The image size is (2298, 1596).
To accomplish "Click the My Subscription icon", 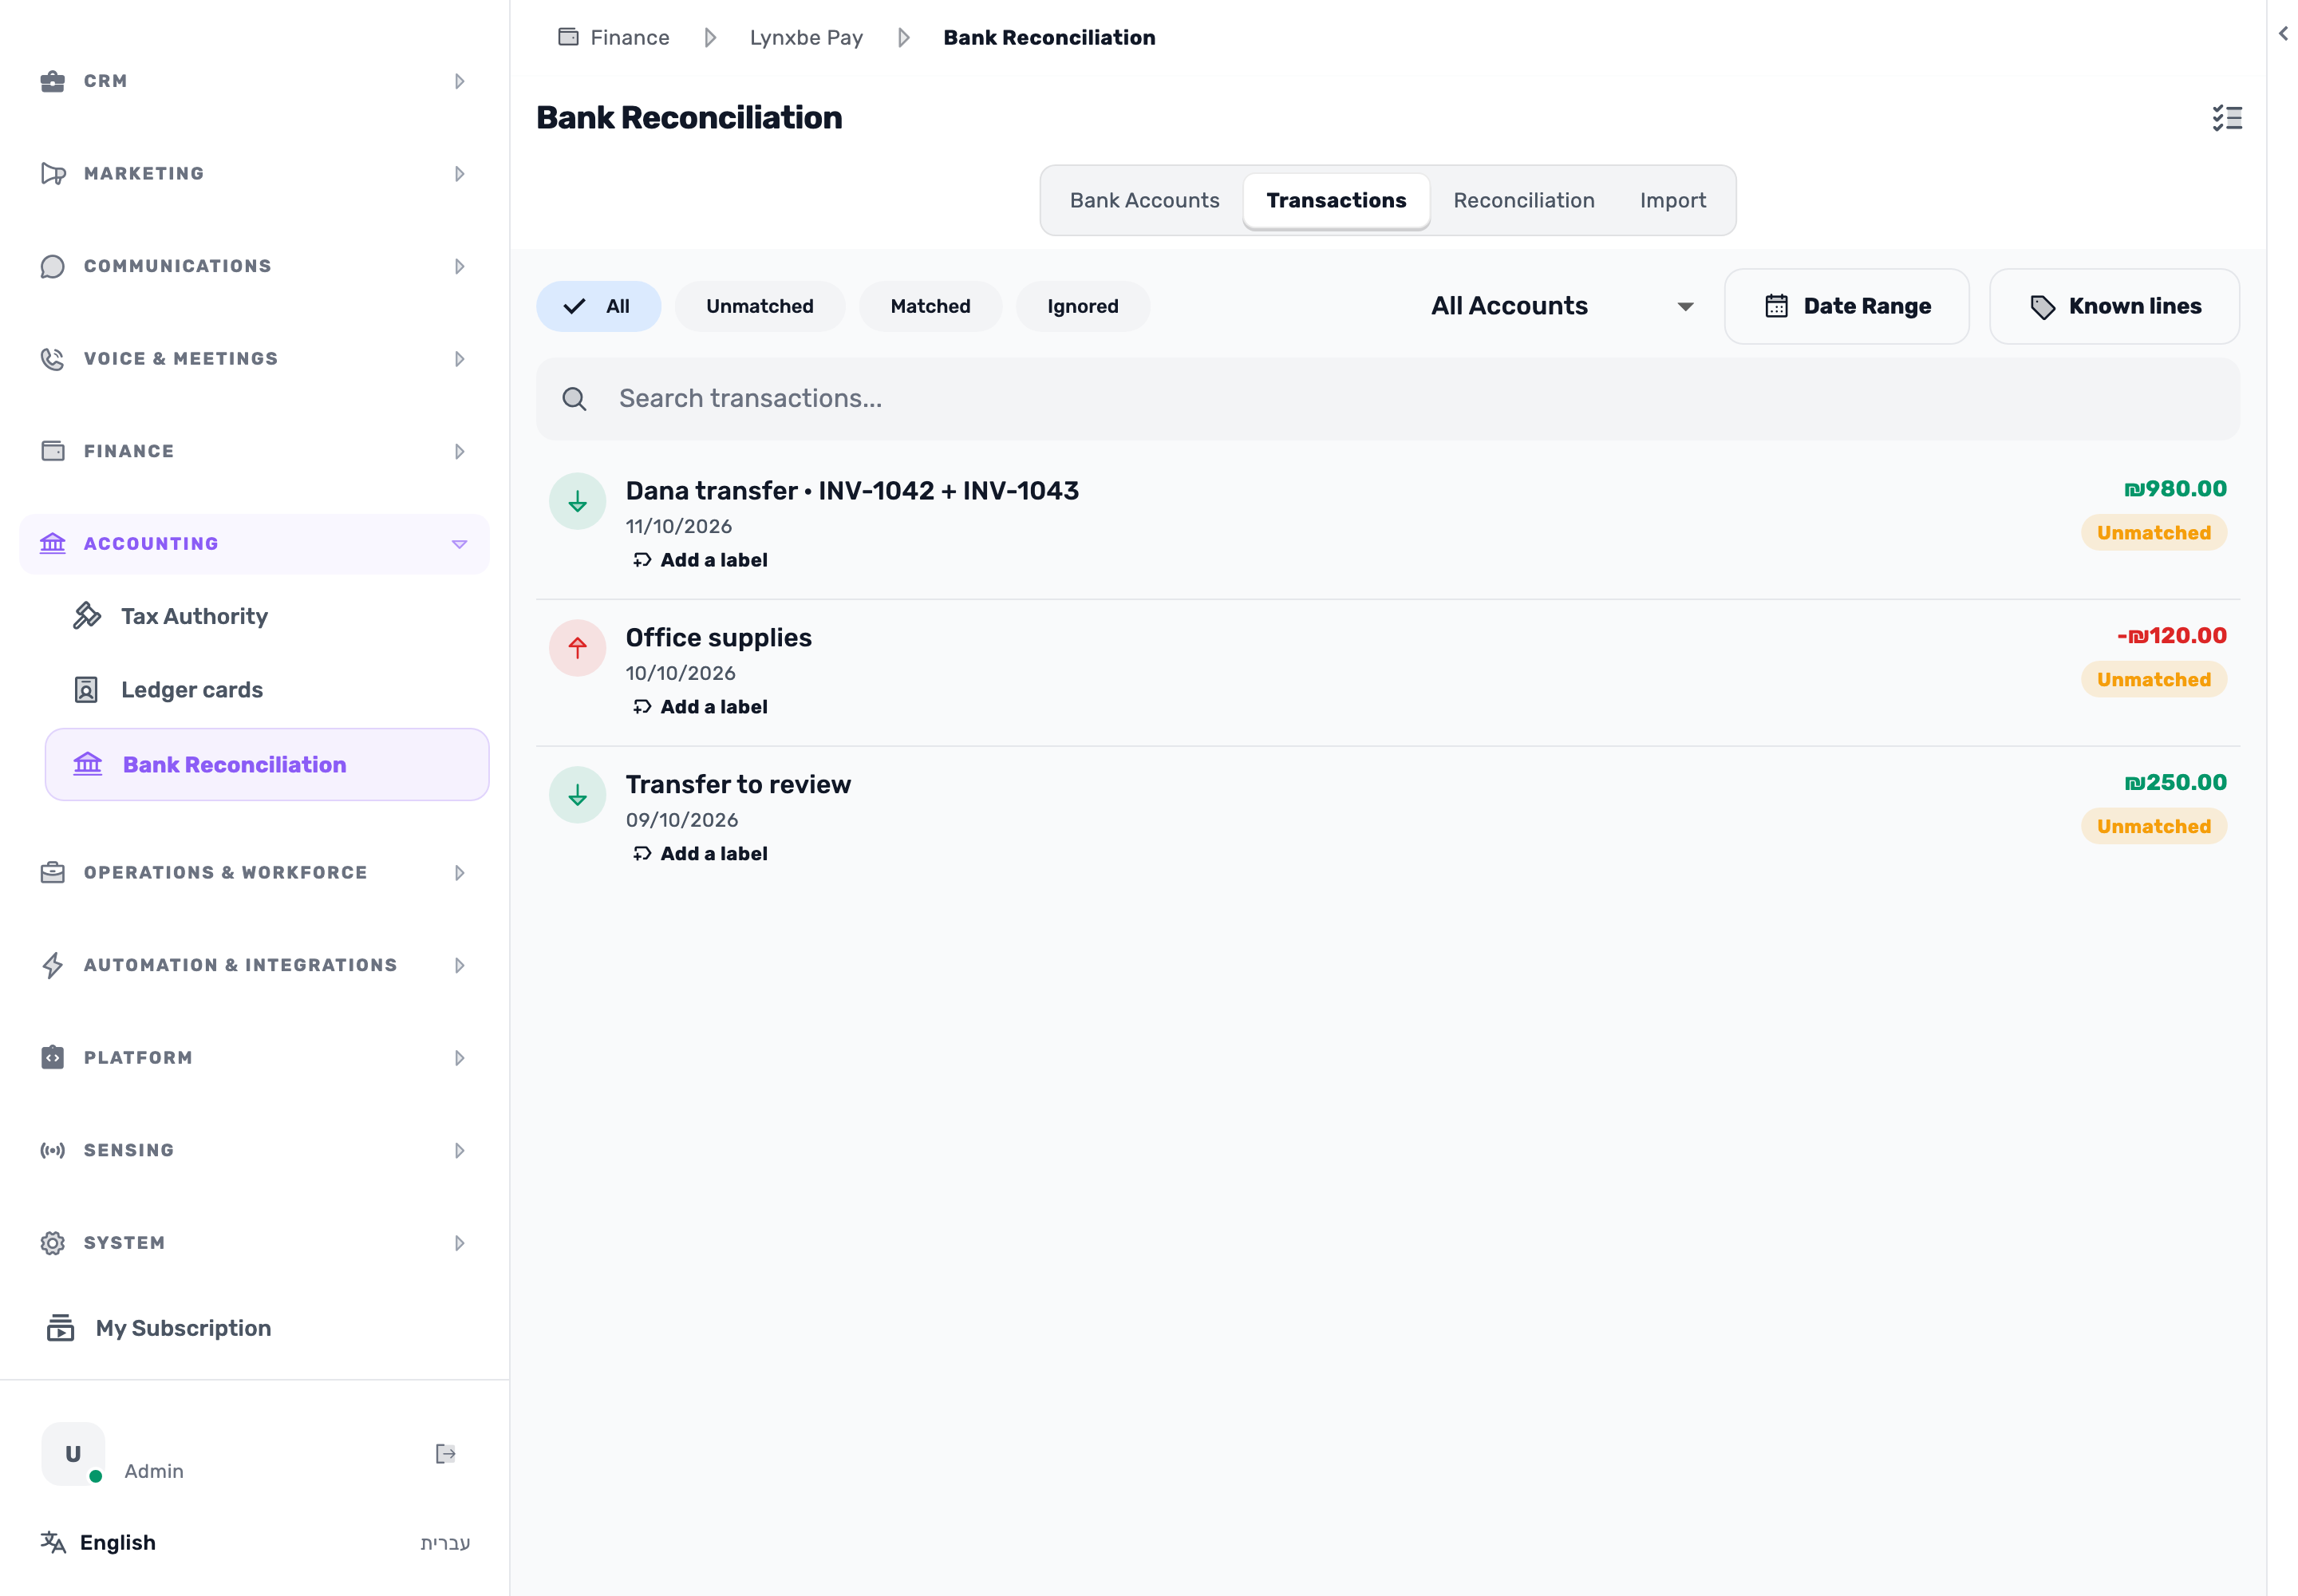I will click(x=60, y=1328).
